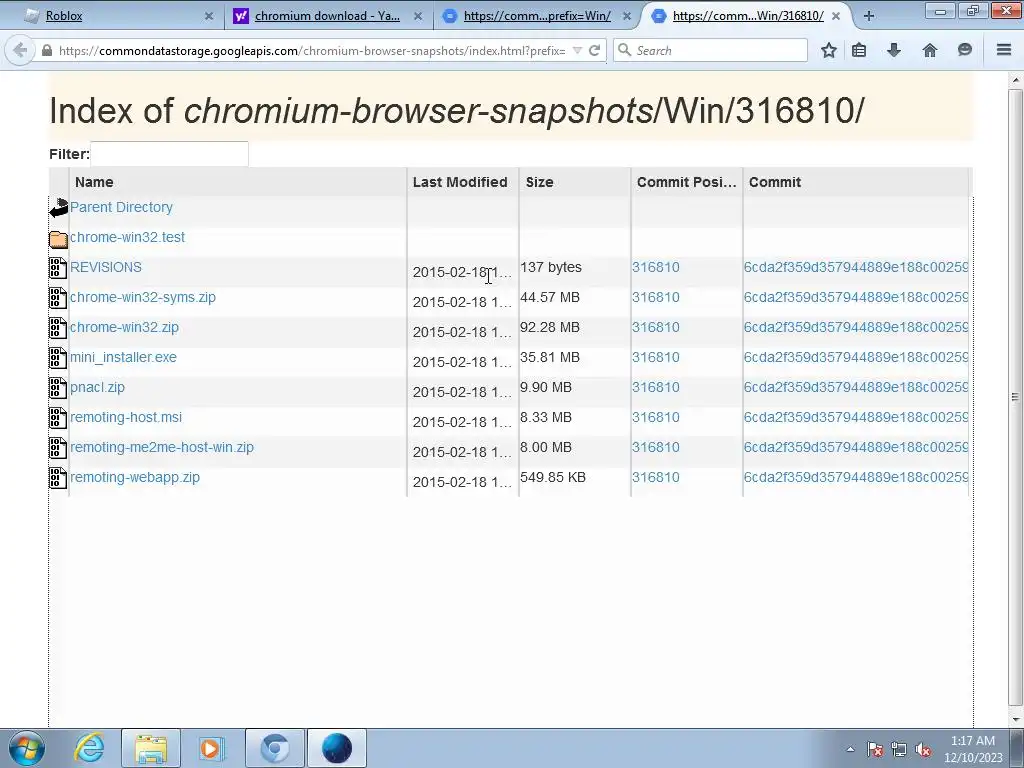Close the prefix=Win/ tab
Viewport: 1024px width, 768px height.
(x=627, y=16)
